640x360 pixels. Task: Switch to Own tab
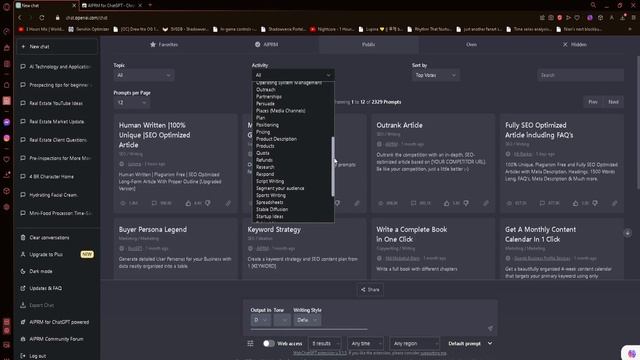click(471, 44)
